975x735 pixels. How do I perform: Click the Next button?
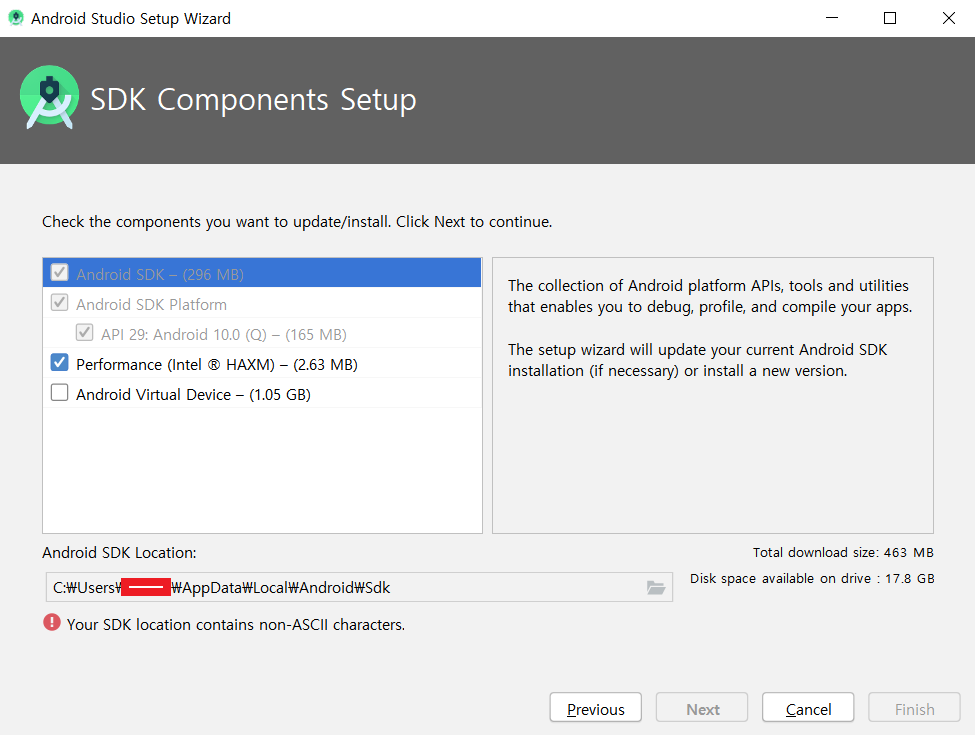pyautogui.click(x=702, y=708)
